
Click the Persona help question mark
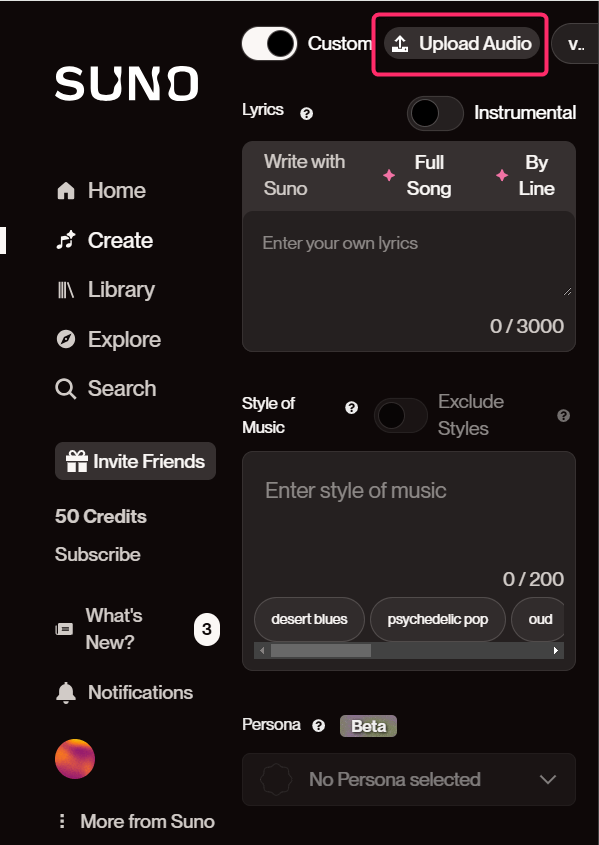tap(319, 726)
